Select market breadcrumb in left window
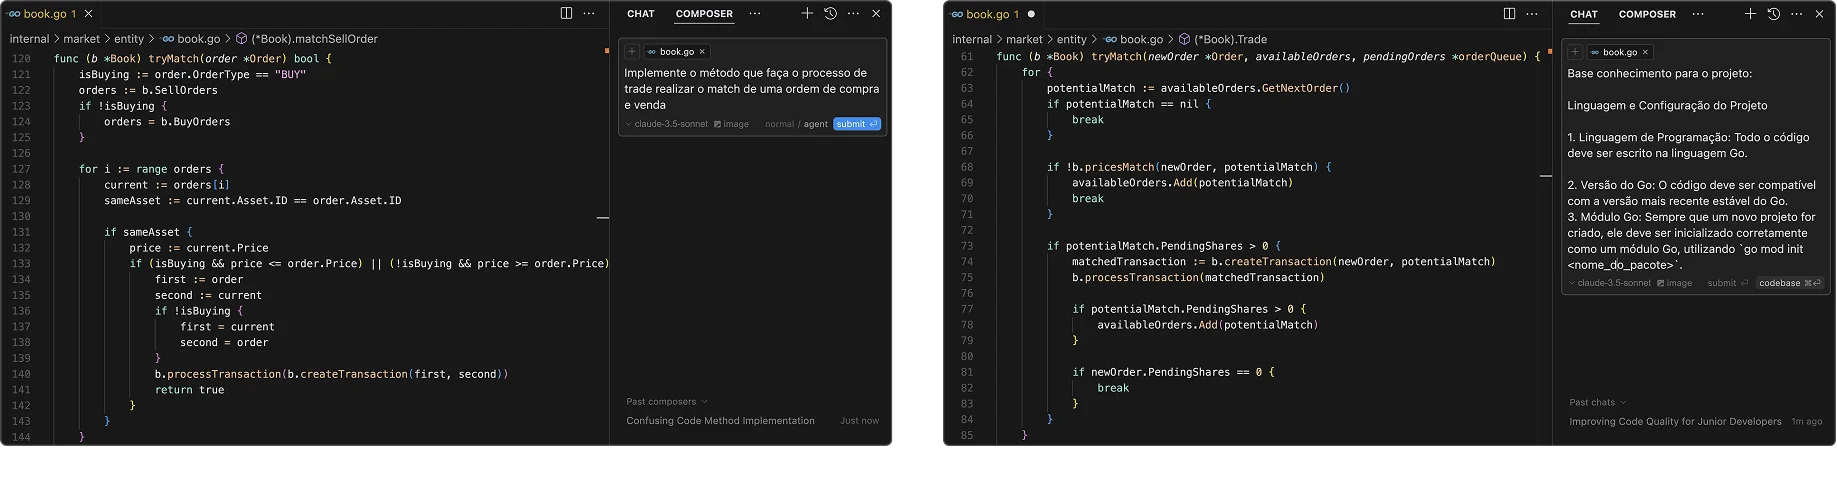The width and height of the screenshot is (1837, 496). pos(82,39)
